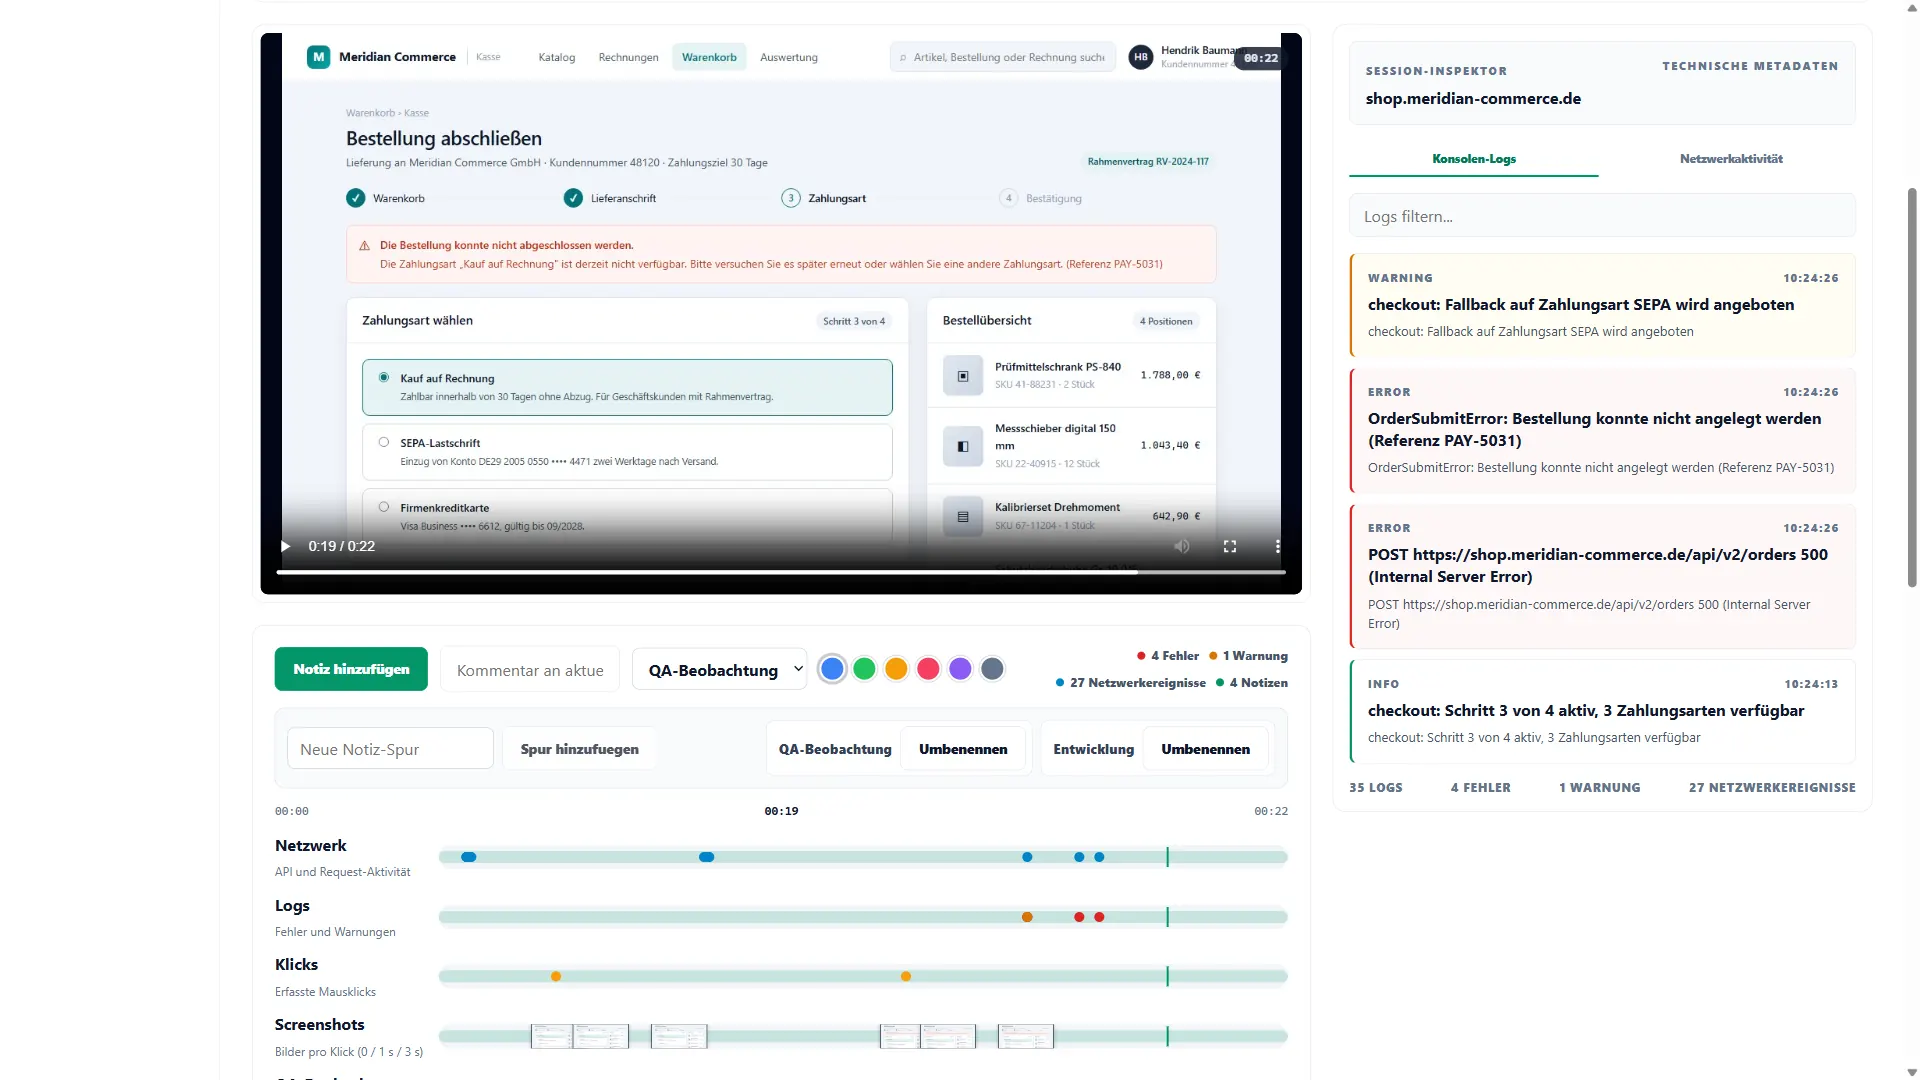Click the Lieferanschrift step checkmark icon

click(573, 198)
